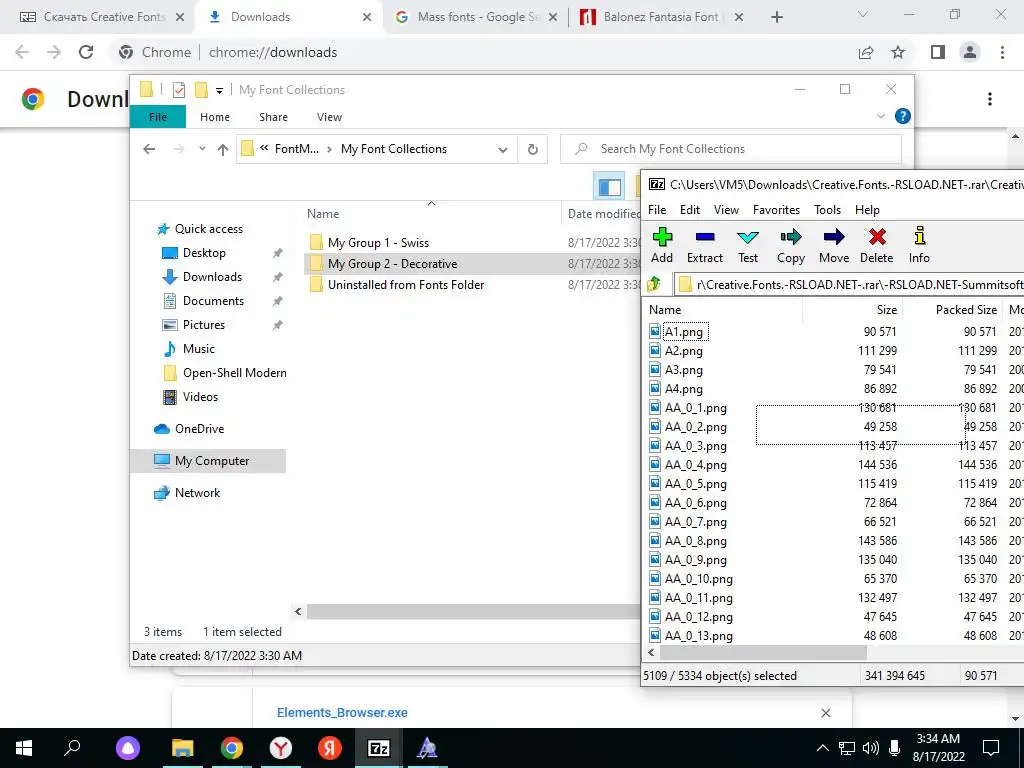
Task: Open the Explorer Share ribbon tab
Action: pos(273,117)
